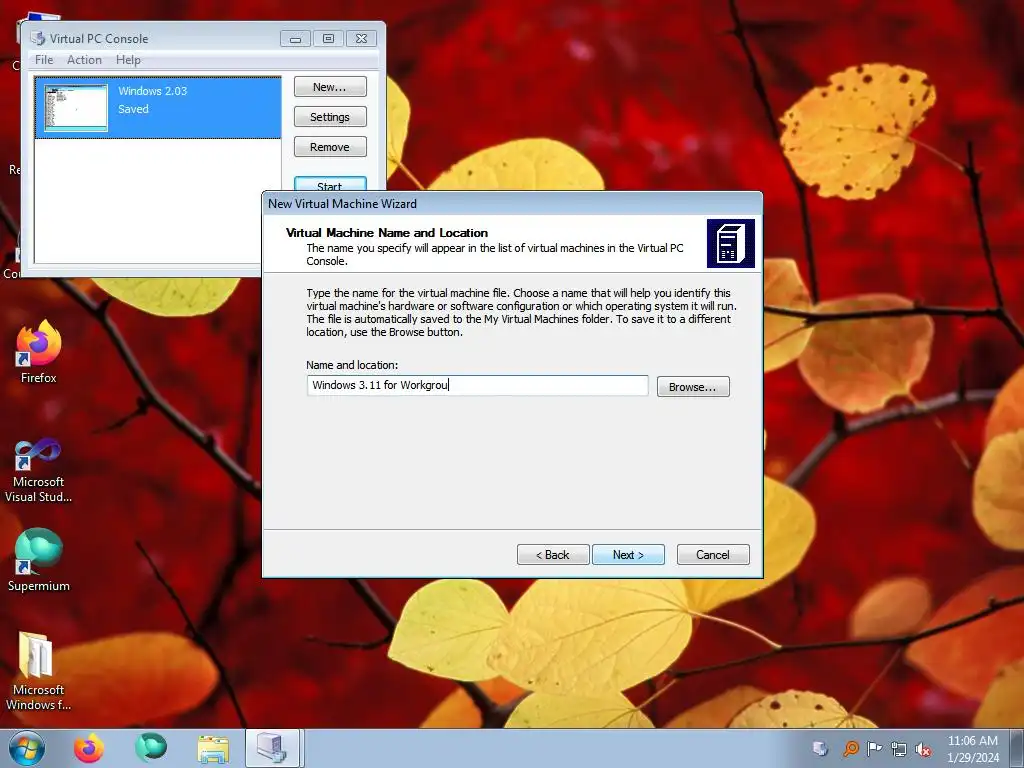Click Virtual PC tray icon
Image resolution: width=1024 pixels, height=768 pixels.
tap(820, 749)
